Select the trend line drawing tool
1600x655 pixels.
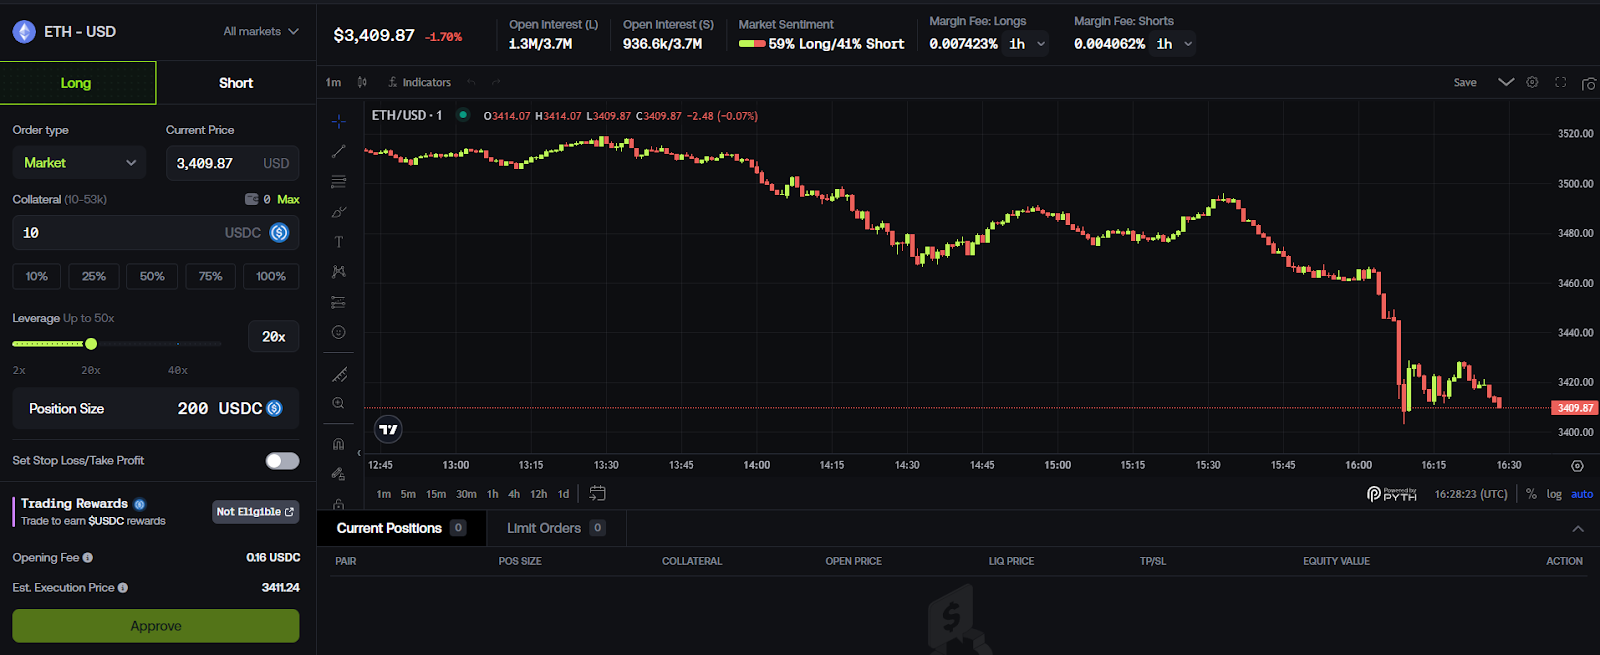pos(339,151)
